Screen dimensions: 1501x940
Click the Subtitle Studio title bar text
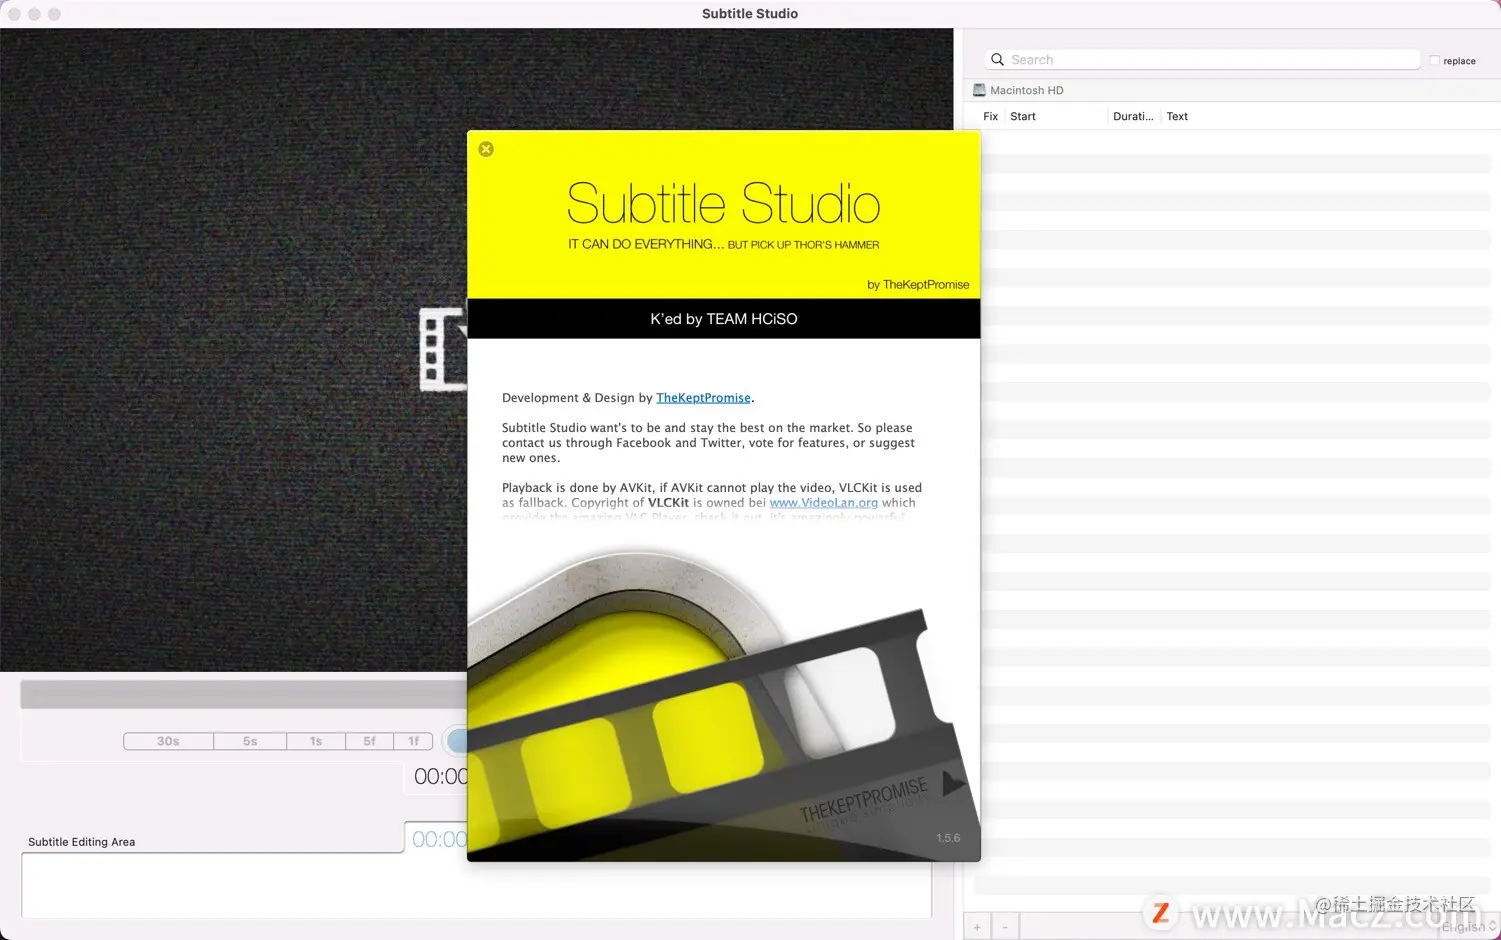pyautogui.click(x=750, y=14)
